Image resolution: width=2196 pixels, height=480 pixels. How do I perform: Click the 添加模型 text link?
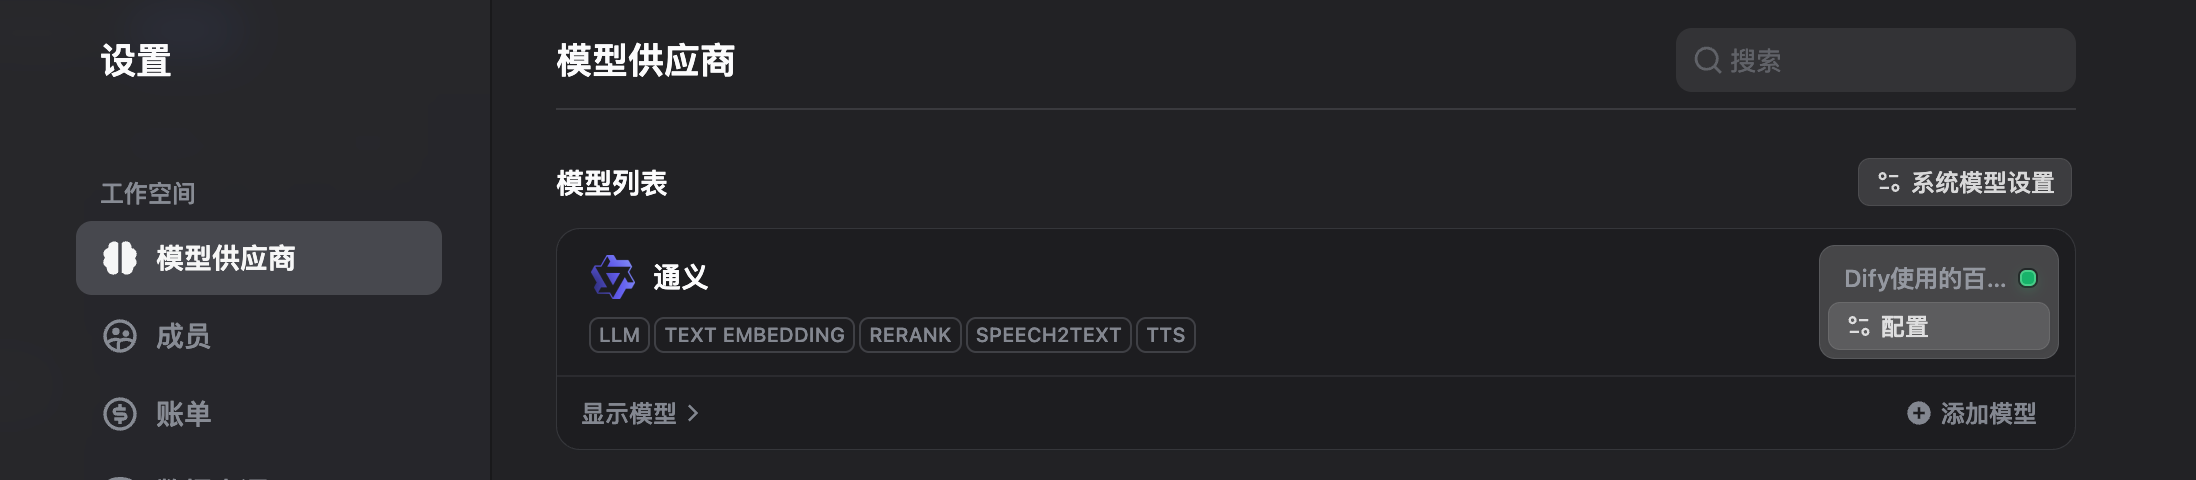click(1988, 413)
